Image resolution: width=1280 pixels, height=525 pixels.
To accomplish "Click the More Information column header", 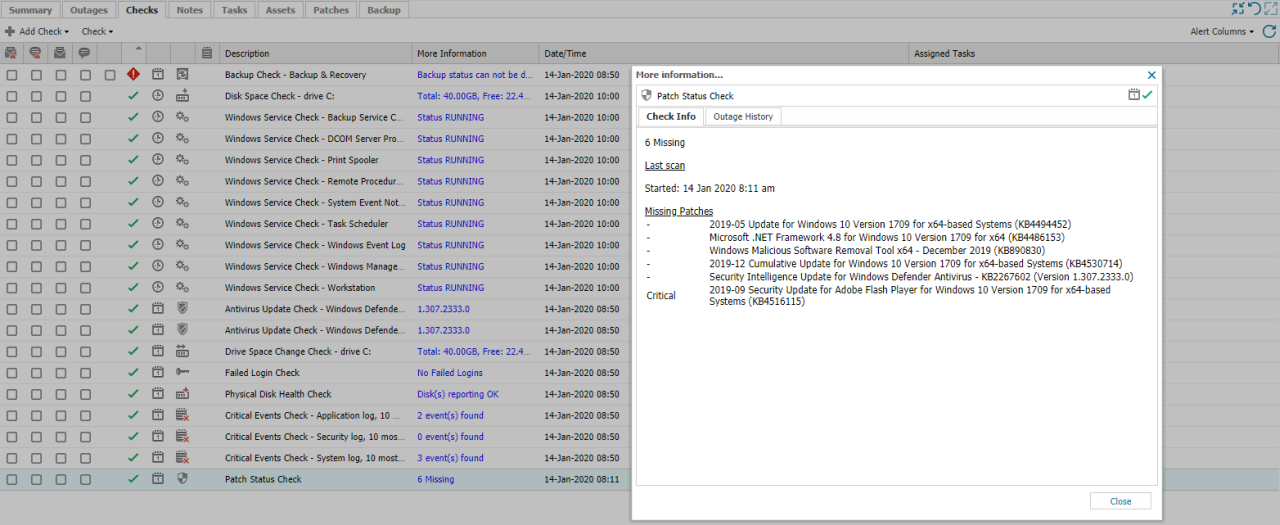I will [x=475, y=53].
